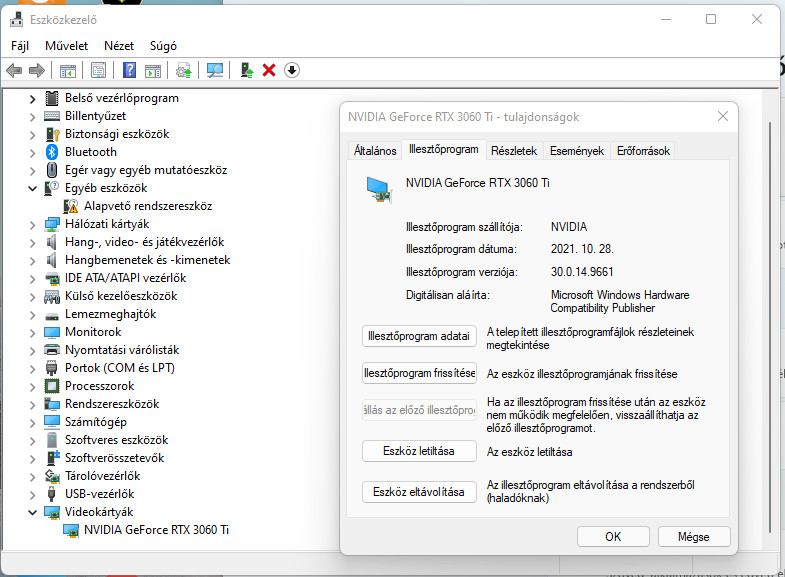This screenshot has width=785, height=577.
Task: Collapse the Egyéb eszközök node
Action: [32, 188]
